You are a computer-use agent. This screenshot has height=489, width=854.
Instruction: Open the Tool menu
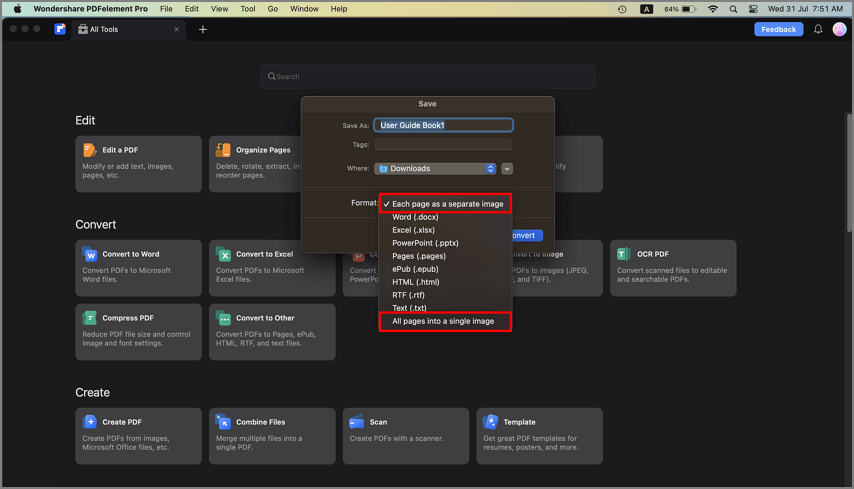tap(248, 9)
